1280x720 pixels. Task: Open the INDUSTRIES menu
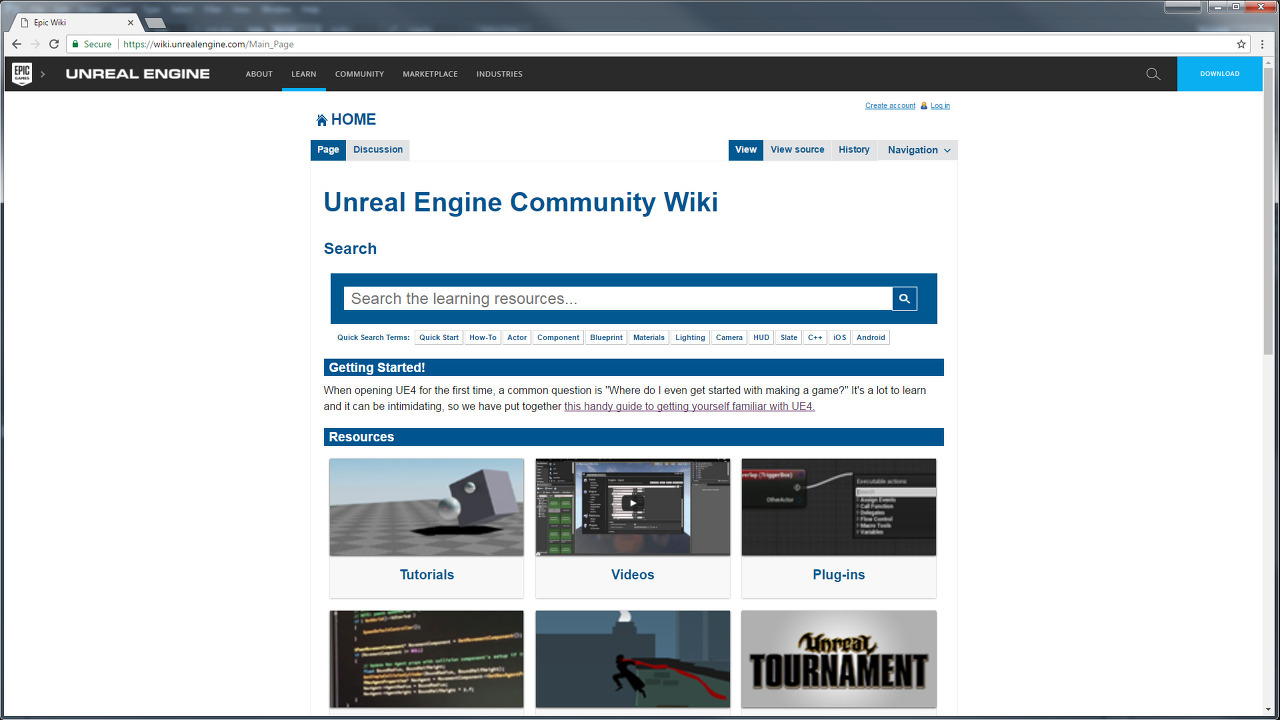(499, 74)
